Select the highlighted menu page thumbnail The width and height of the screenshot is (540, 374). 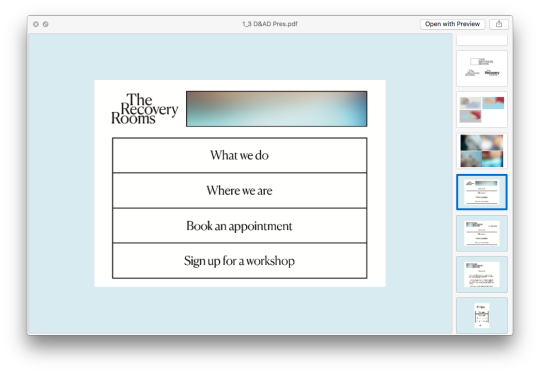point(482,192)
